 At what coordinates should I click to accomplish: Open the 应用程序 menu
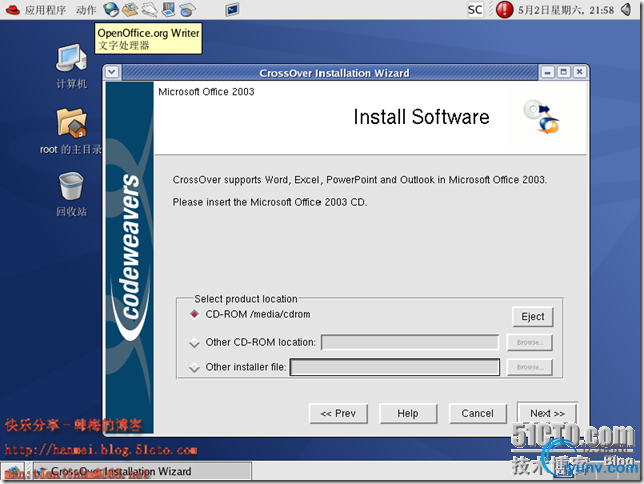coord(45,10)
